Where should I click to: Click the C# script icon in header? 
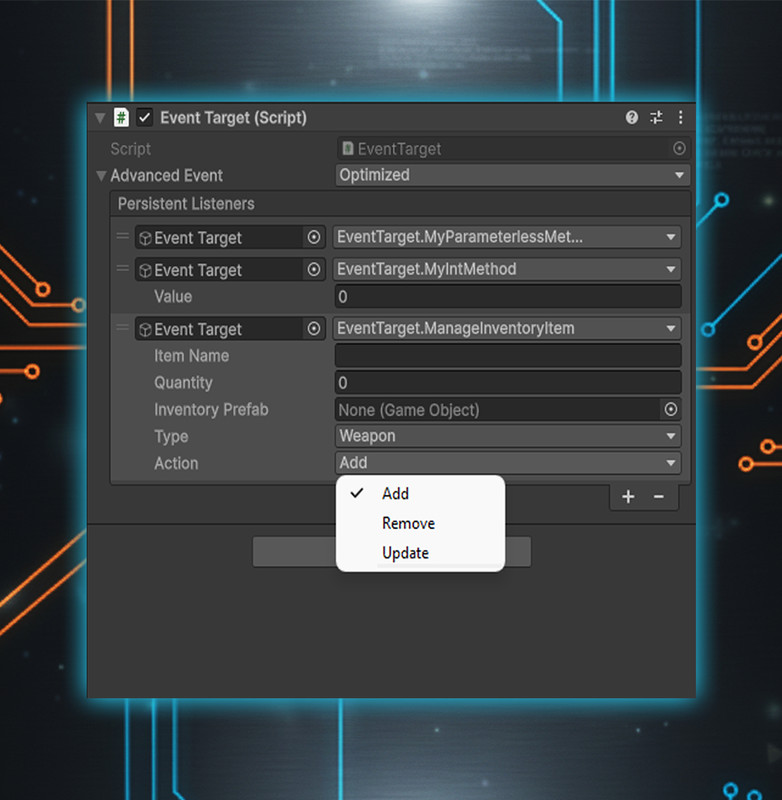point(121,118)
